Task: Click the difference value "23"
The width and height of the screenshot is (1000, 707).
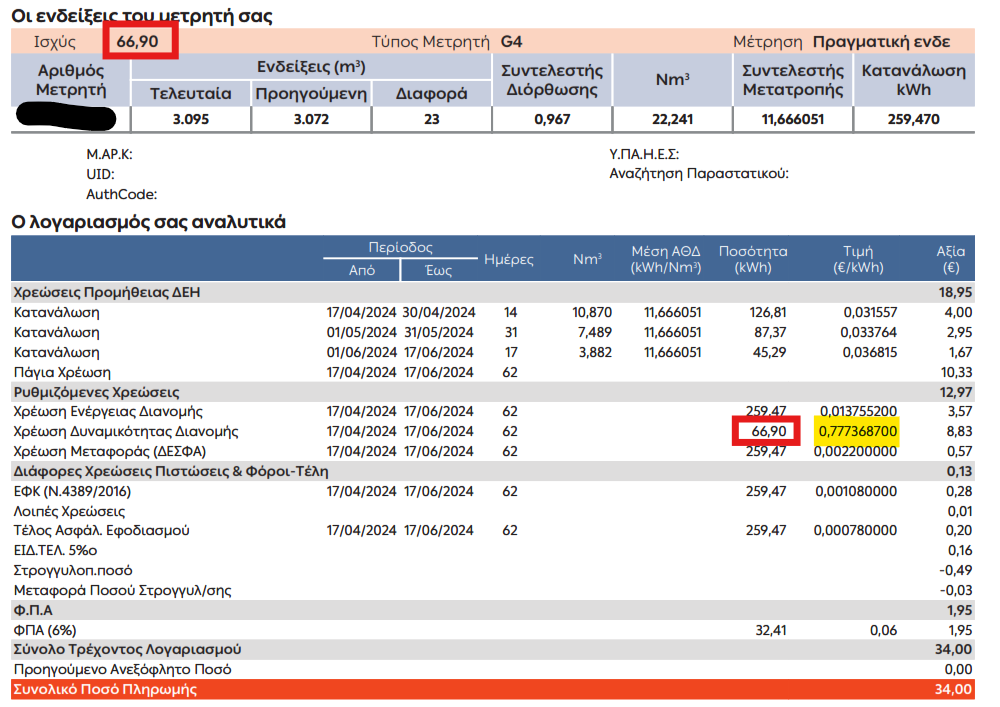Action: click(432, 119)
